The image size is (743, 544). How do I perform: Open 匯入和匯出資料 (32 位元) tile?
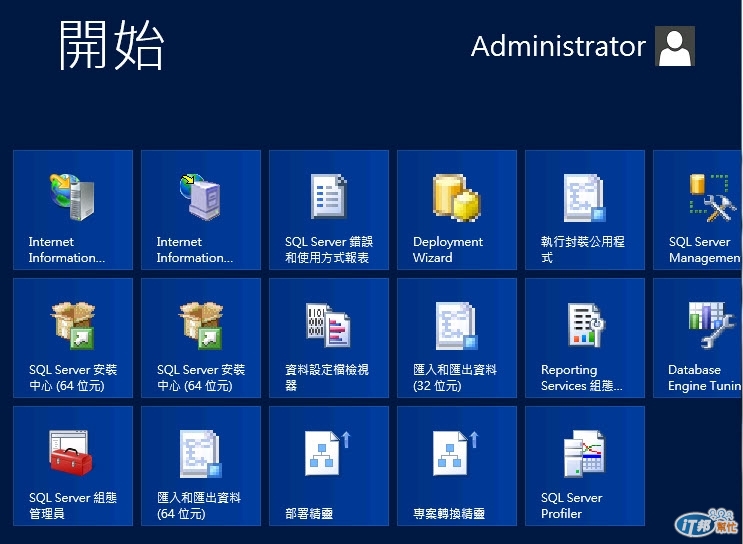point(457,338)
